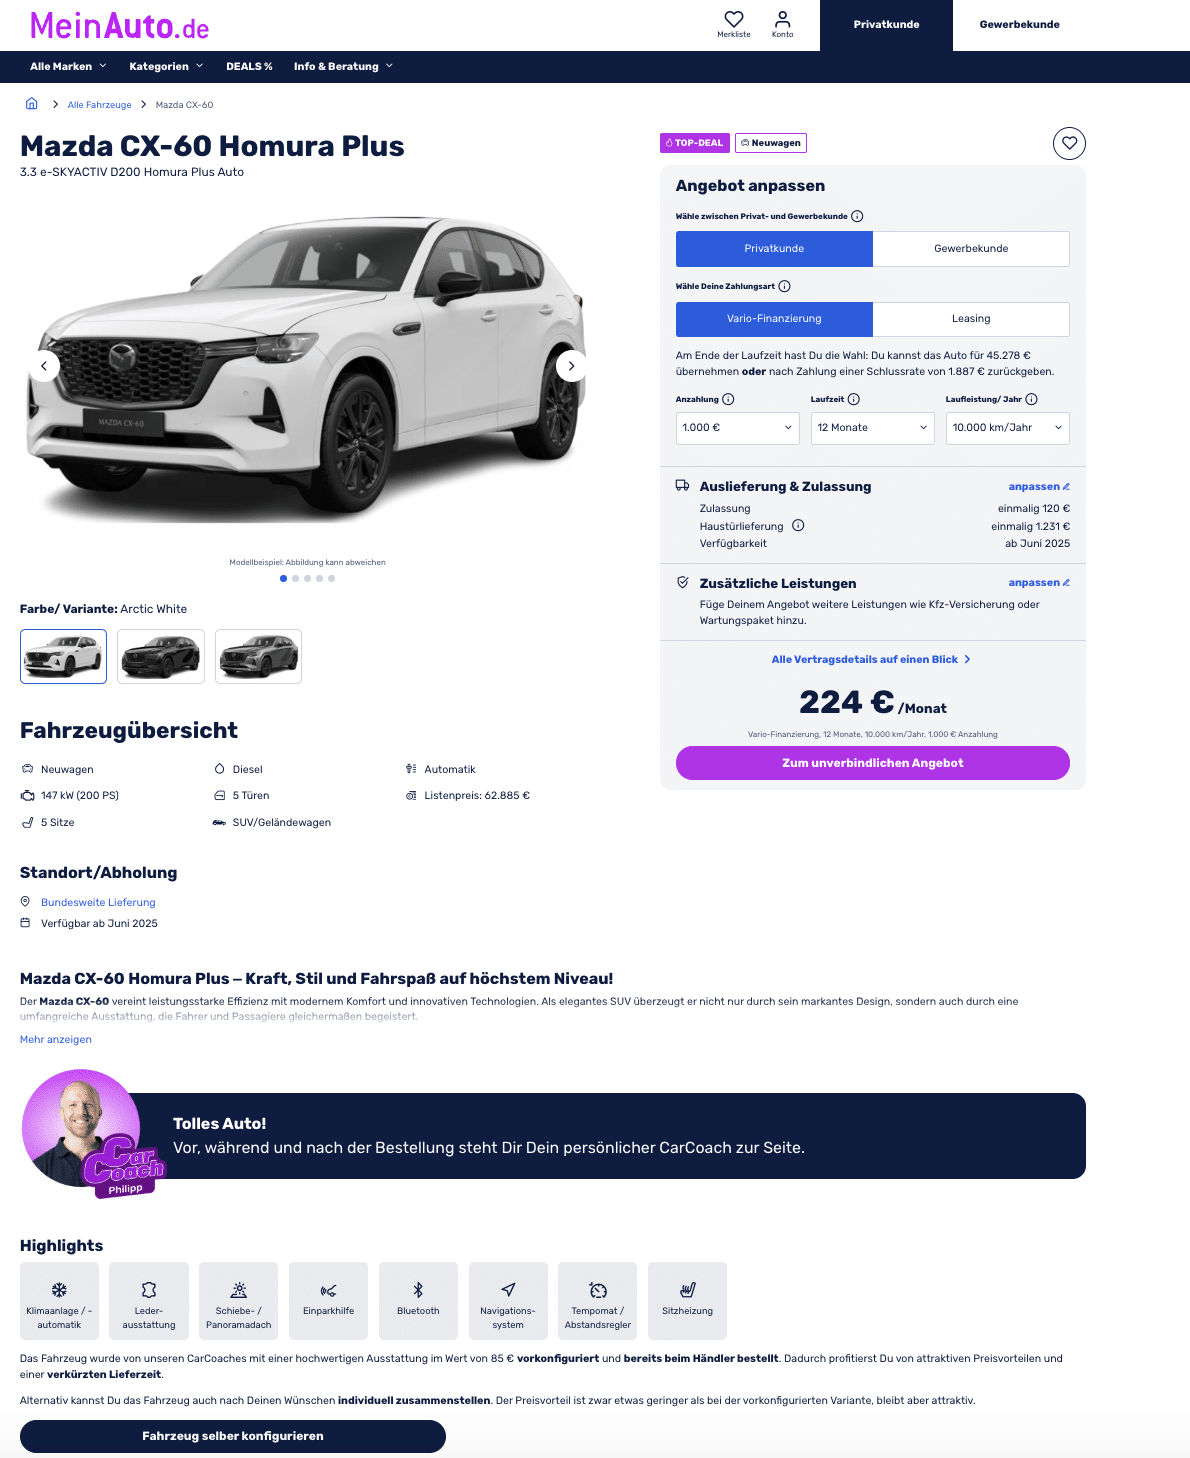Image resolution: width=1190 pixels, height=1458 pixels.
Task: Click Zum unverbindlichen Angebot button
Action: tap(873, 763)
